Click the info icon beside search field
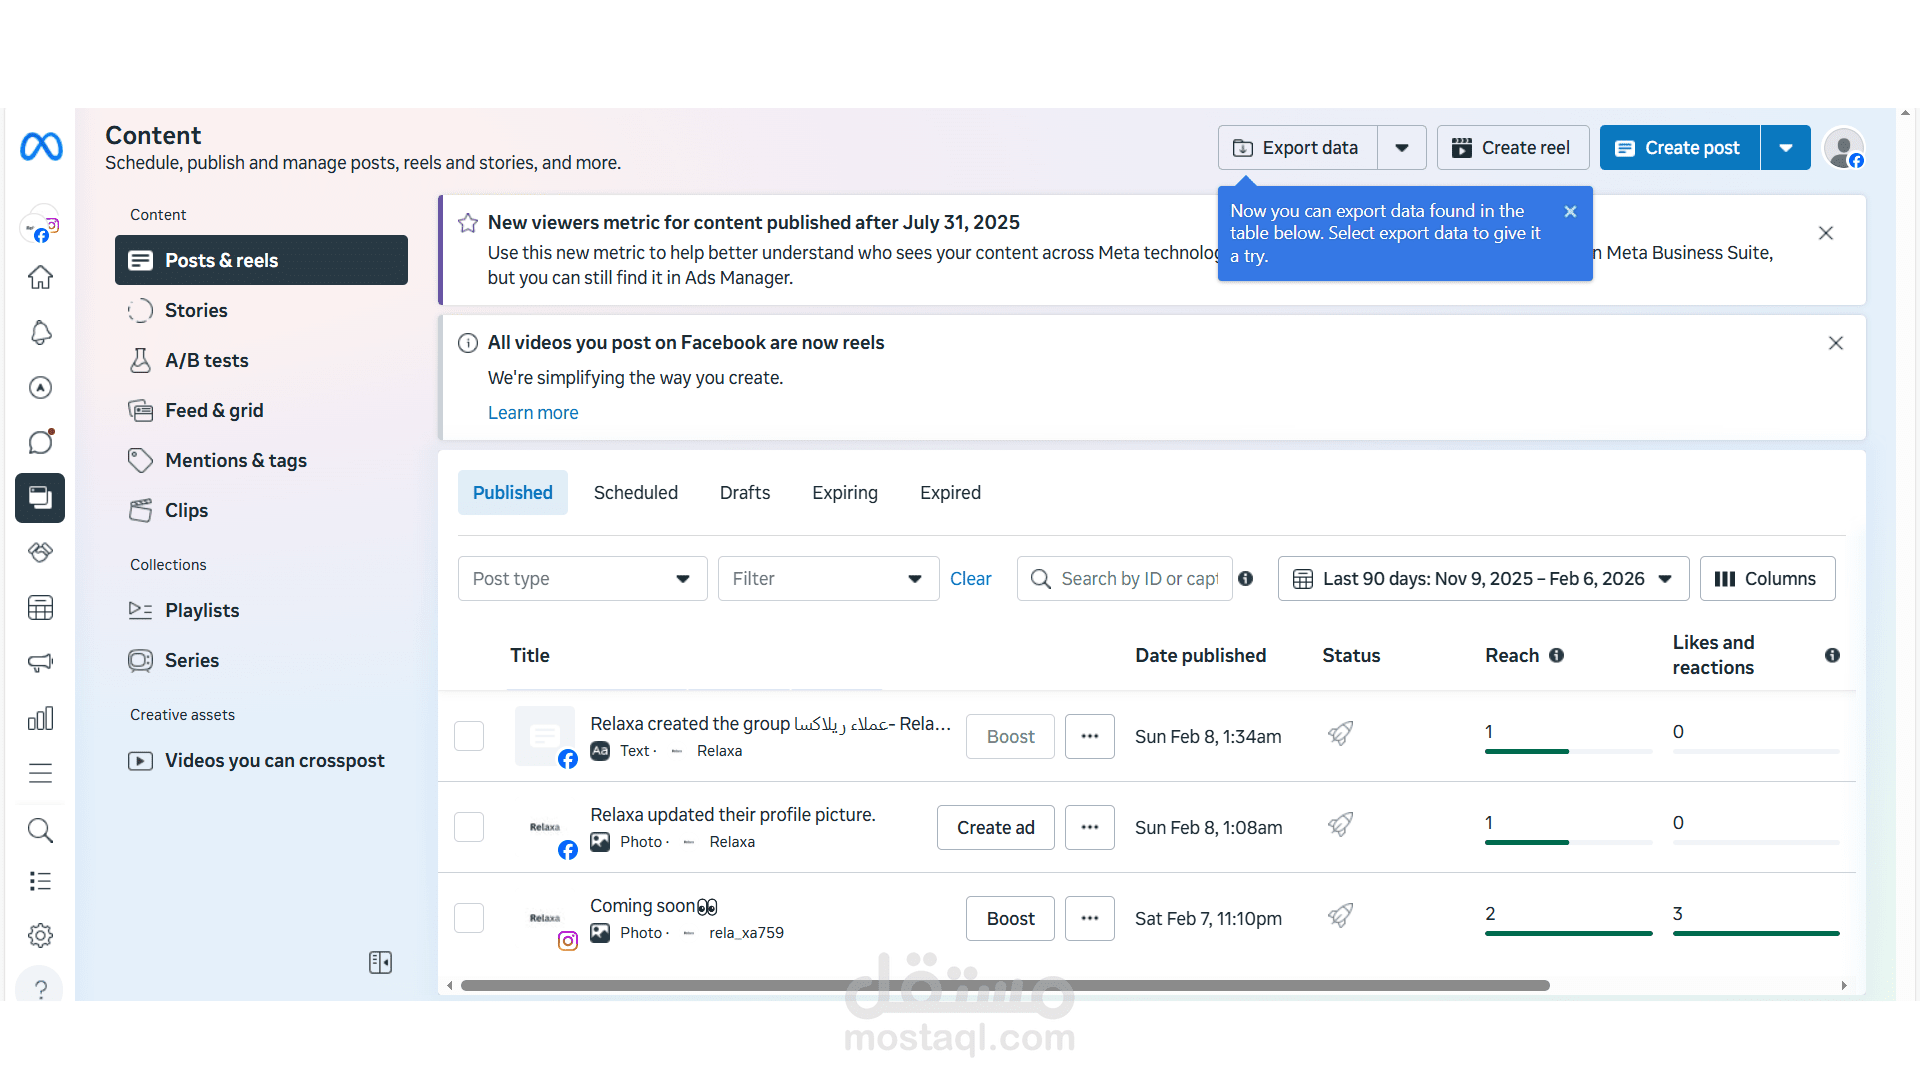 coord(1245,578)
